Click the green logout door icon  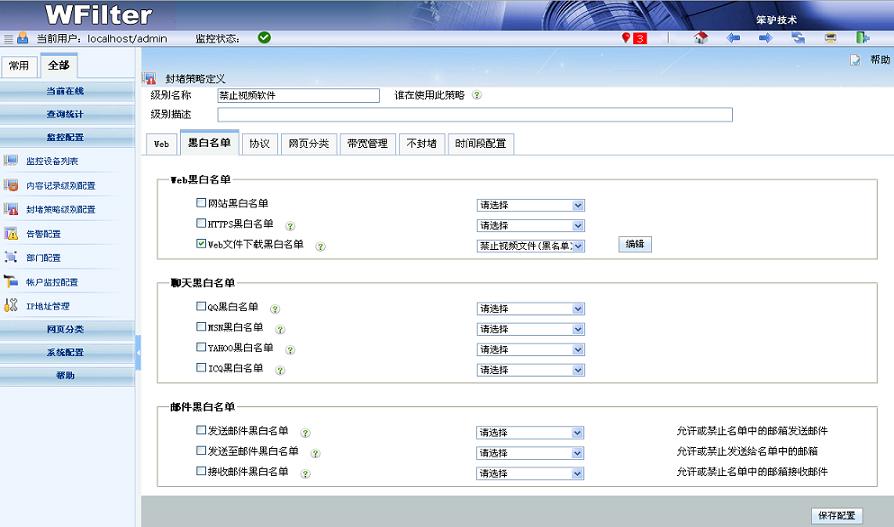(862, 38)
